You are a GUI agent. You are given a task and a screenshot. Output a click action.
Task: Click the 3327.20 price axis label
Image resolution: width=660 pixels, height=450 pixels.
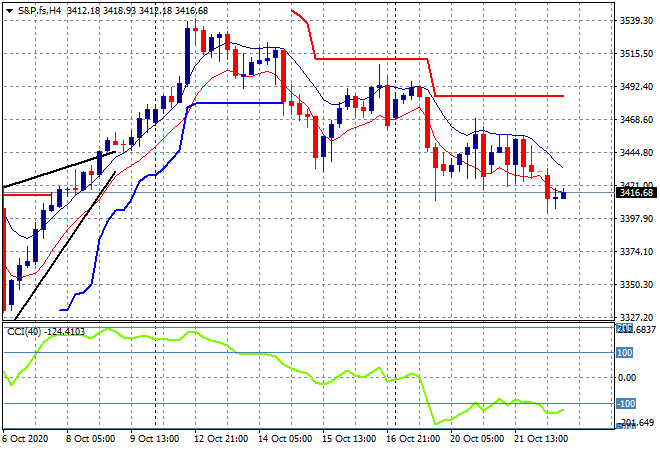pos(636,317)
